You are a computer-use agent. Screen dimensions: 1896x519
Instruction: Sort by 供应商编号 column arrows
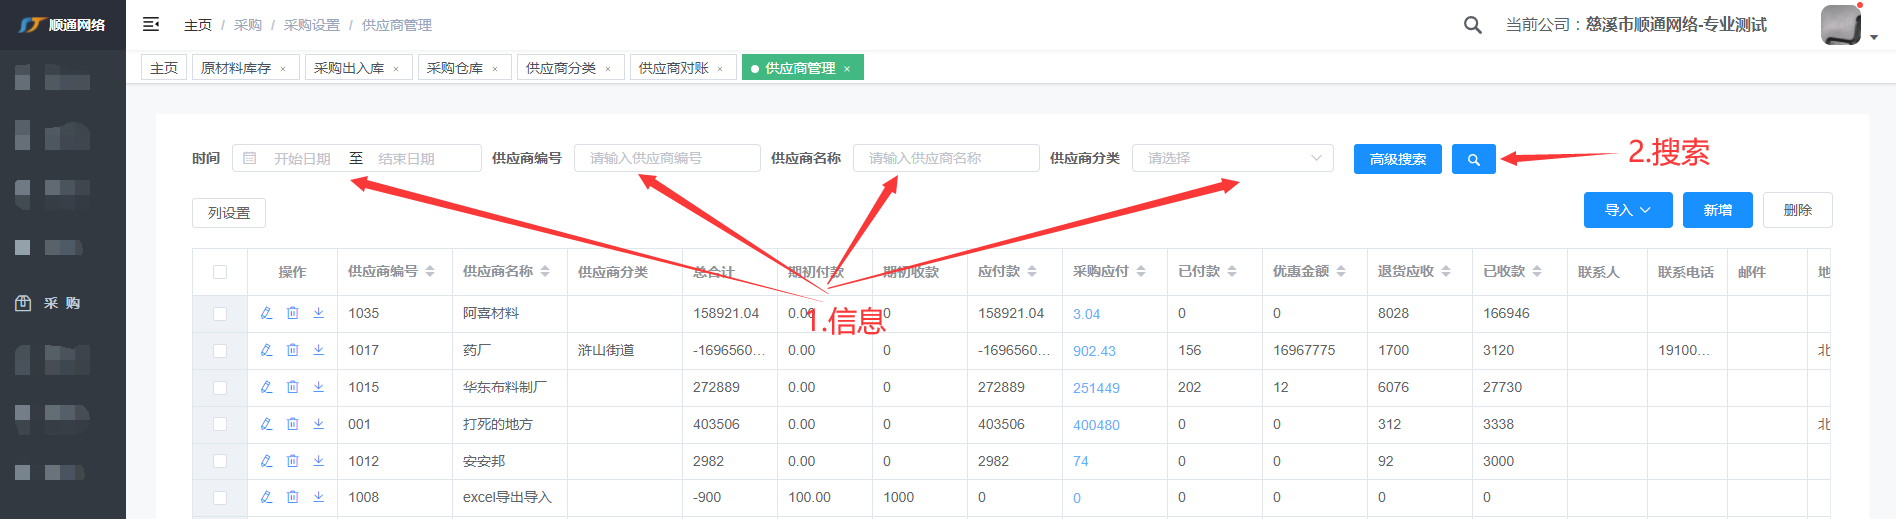point(430,272)
